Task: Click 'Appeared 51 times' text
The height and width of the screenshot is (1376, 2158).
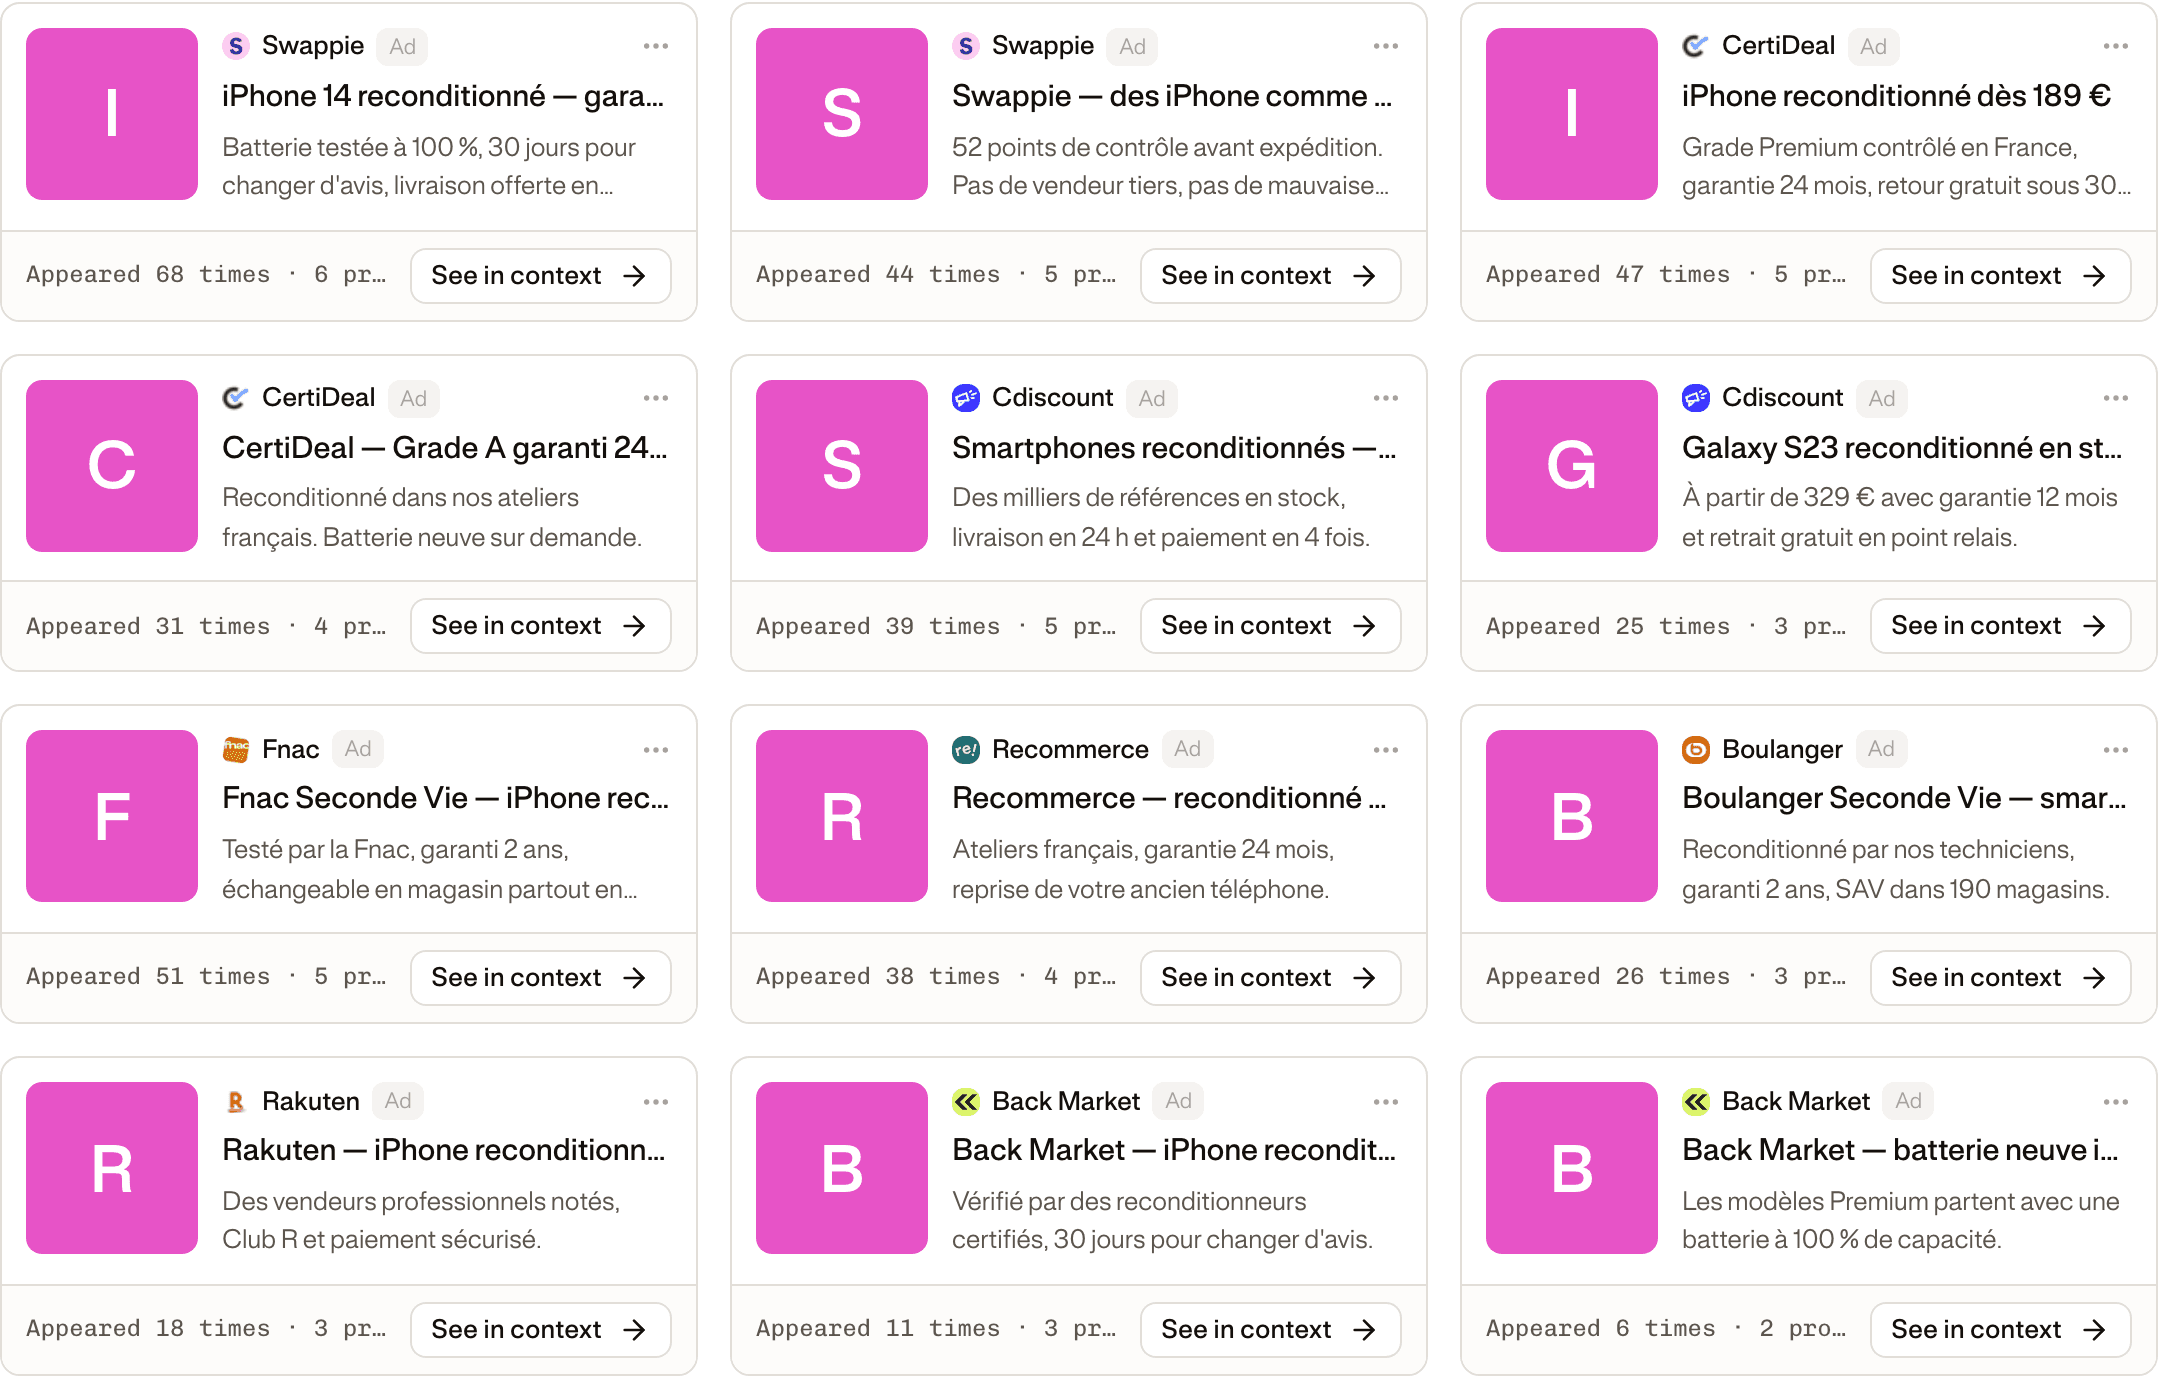Action: tap(148, 977)
